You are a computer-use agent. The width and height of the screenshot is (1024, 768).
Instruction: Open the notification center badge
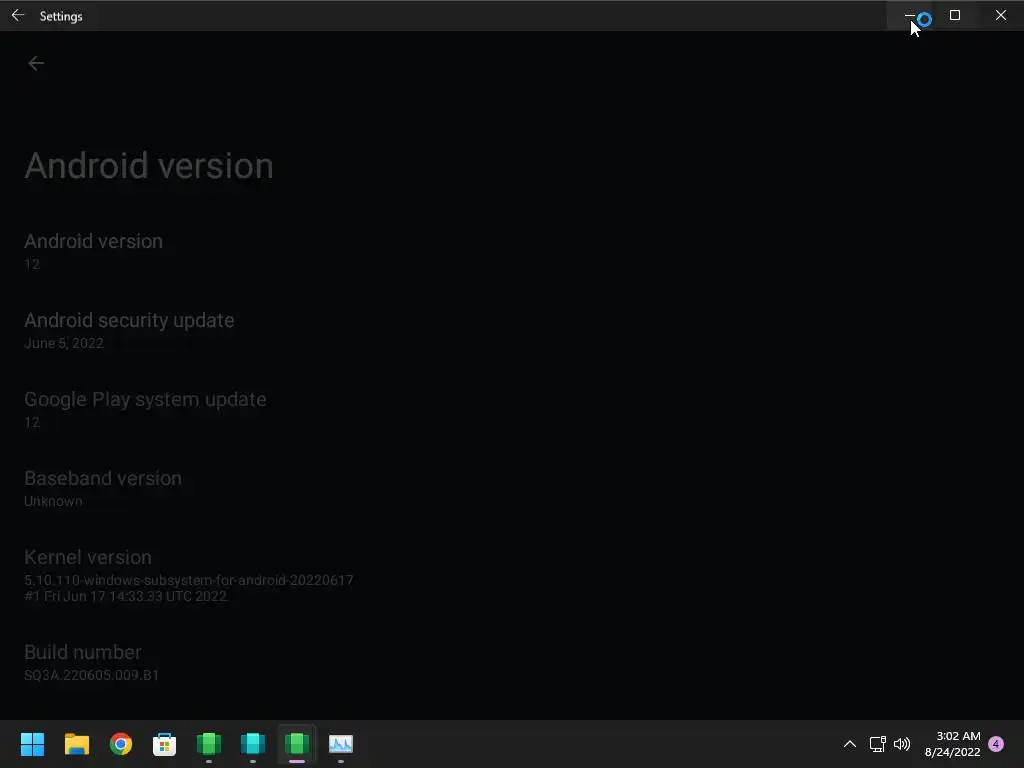(996, 744)
